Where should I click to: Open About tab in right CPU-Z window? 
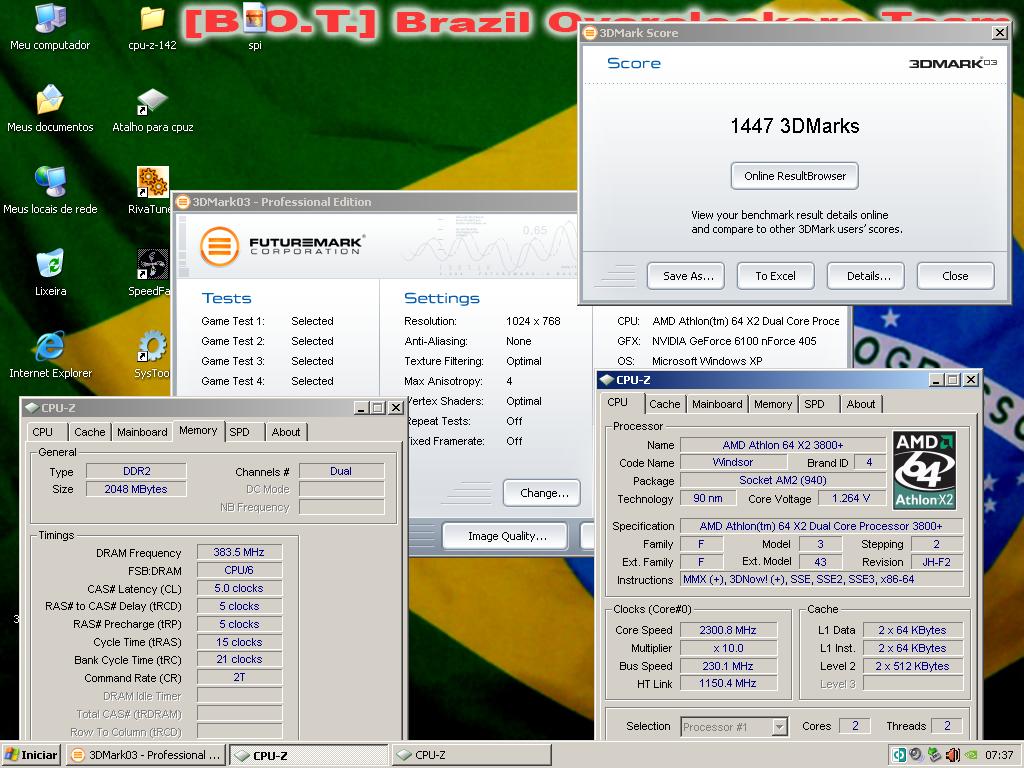pos(861,404)
